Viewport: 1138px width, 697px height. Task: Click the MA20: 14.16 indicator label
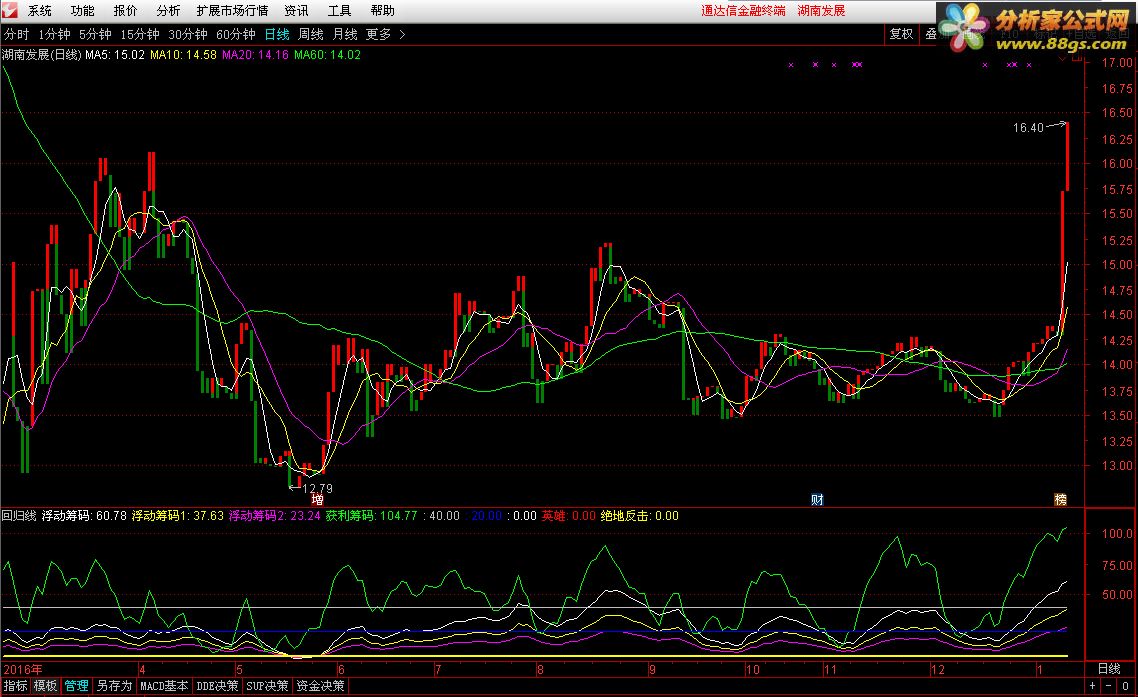[255, 54]
